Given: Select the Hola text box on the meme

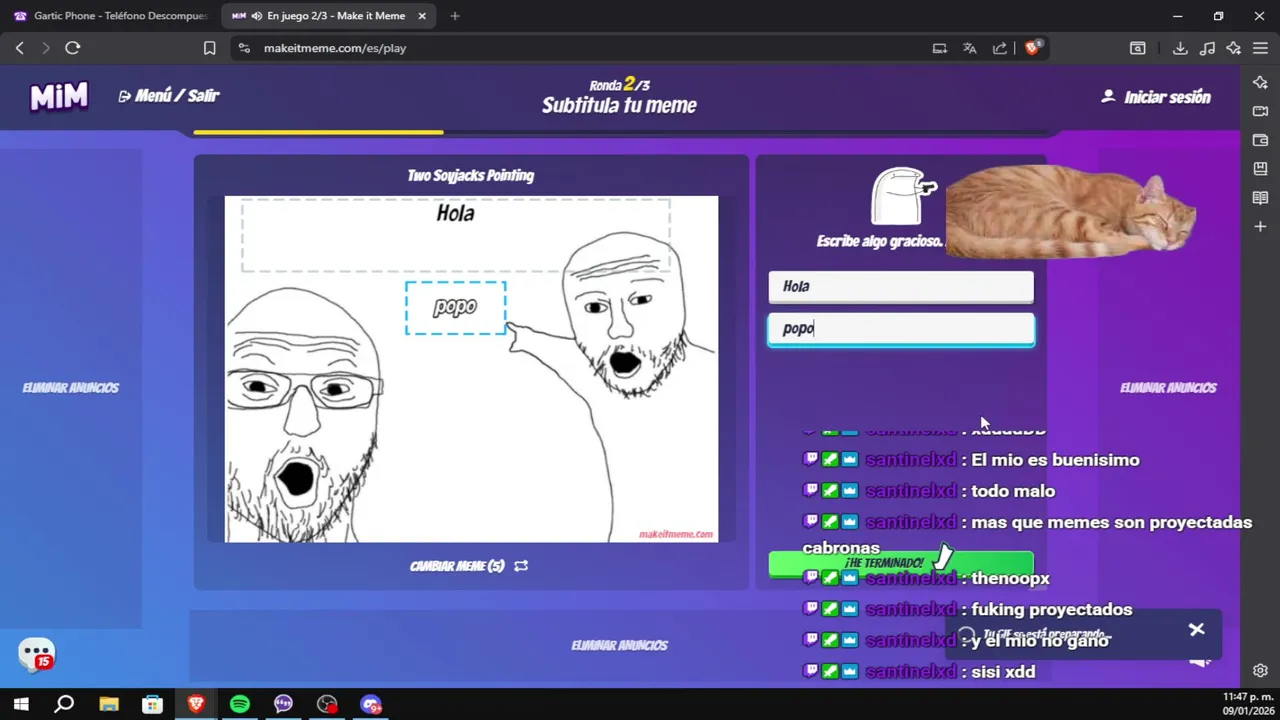Looking at the screenshot, I should 456,234.
